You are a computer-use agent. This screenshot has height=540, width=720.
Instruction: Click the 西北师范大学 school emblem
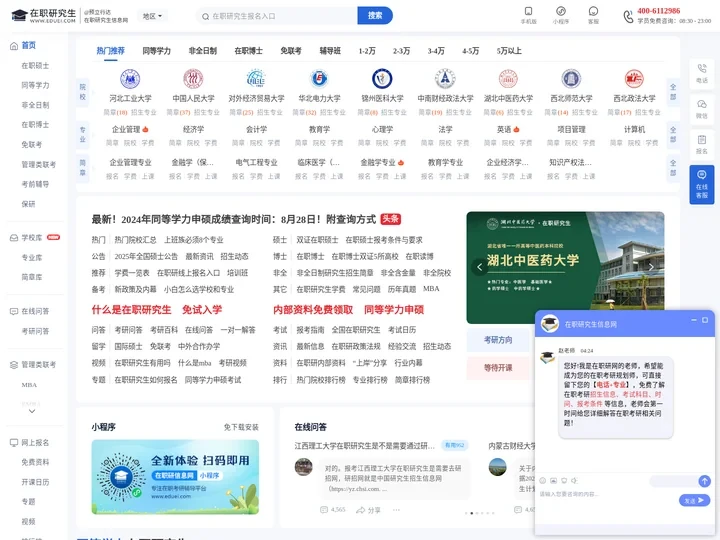[571, 79]
